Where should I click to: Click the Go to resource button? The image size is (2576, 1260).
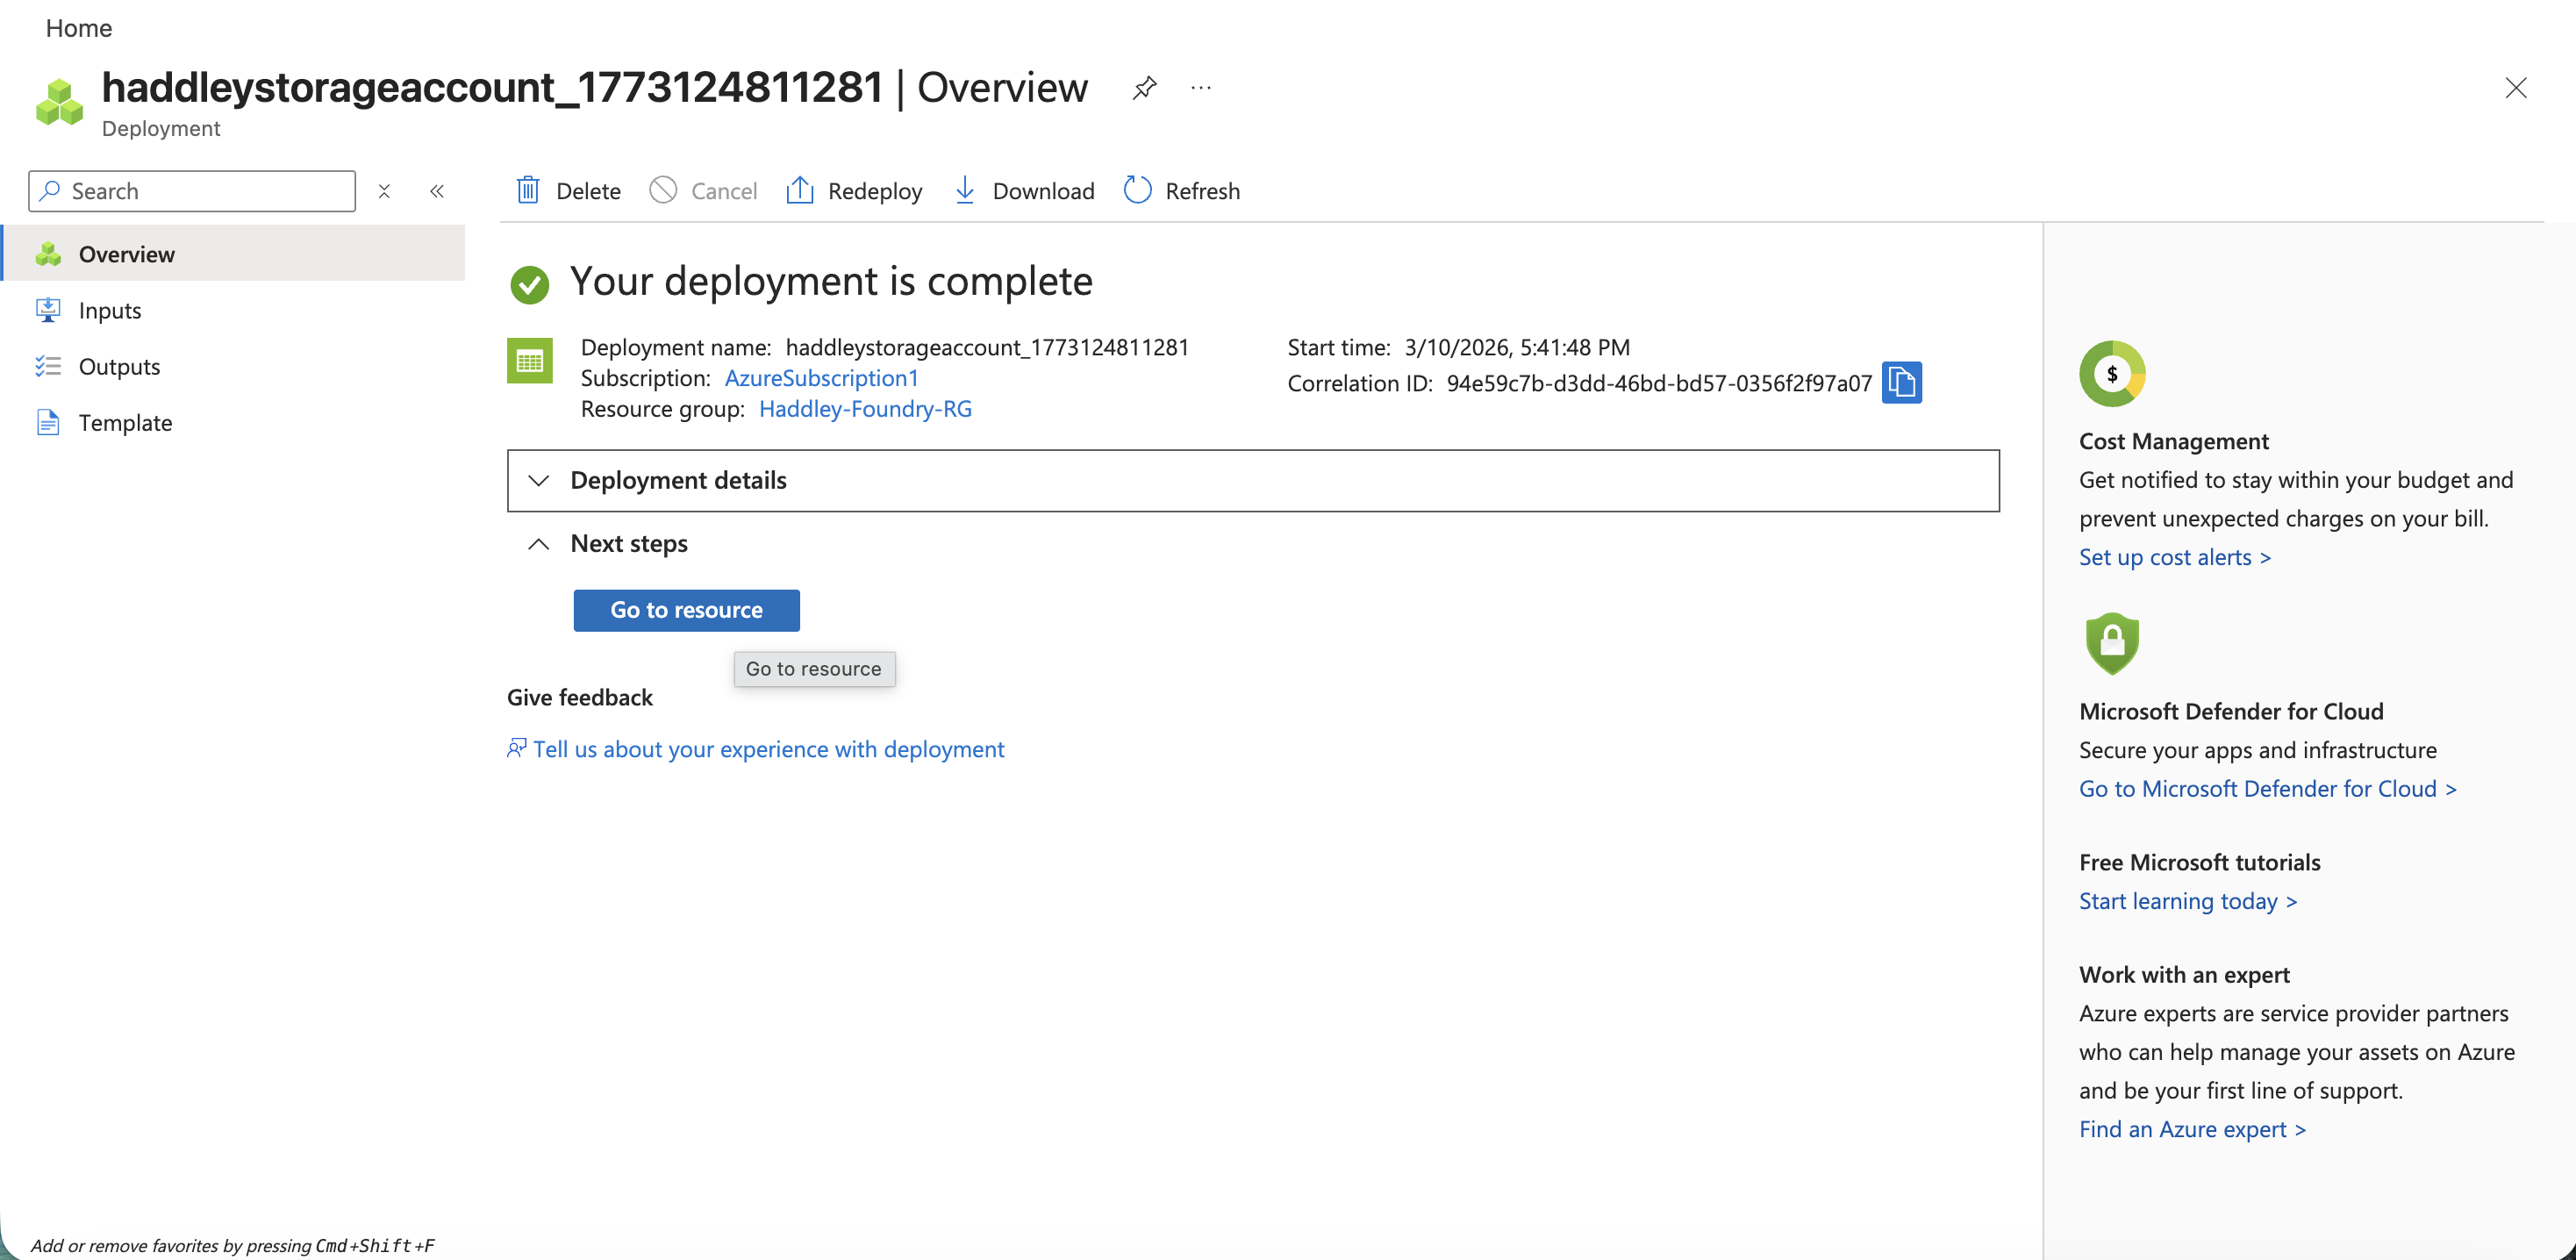click(x=686, y=610)
